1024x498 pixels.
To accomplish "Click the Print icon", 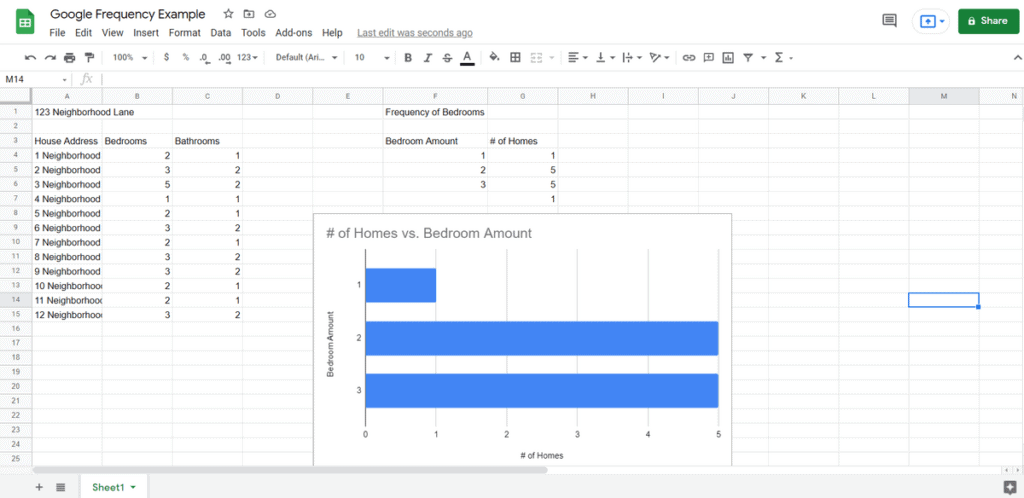I will [70, 57].
